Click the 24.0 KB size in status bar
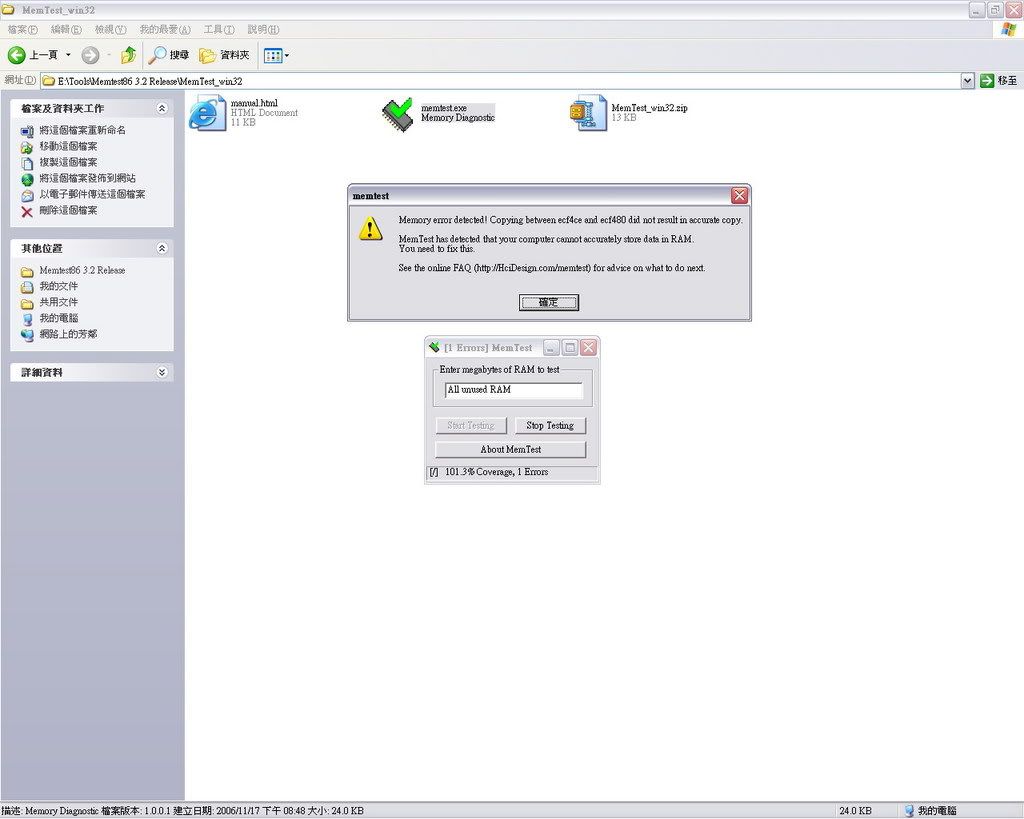 [855, 811]
